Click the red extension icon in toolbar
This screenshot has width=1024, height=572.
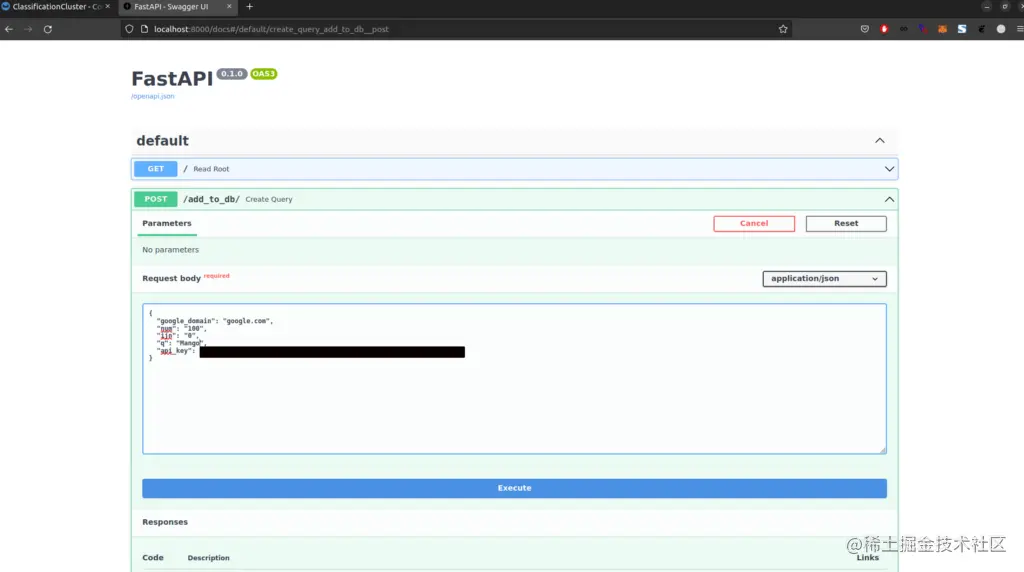884,29
